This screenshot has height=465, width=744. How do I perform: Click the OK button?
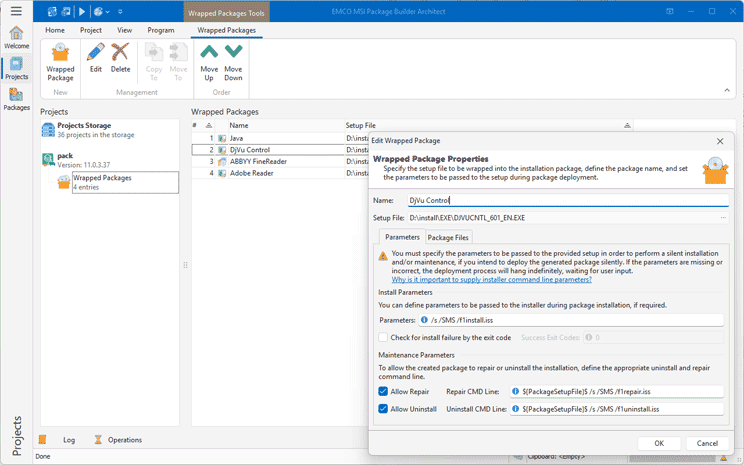pos(659,443)
